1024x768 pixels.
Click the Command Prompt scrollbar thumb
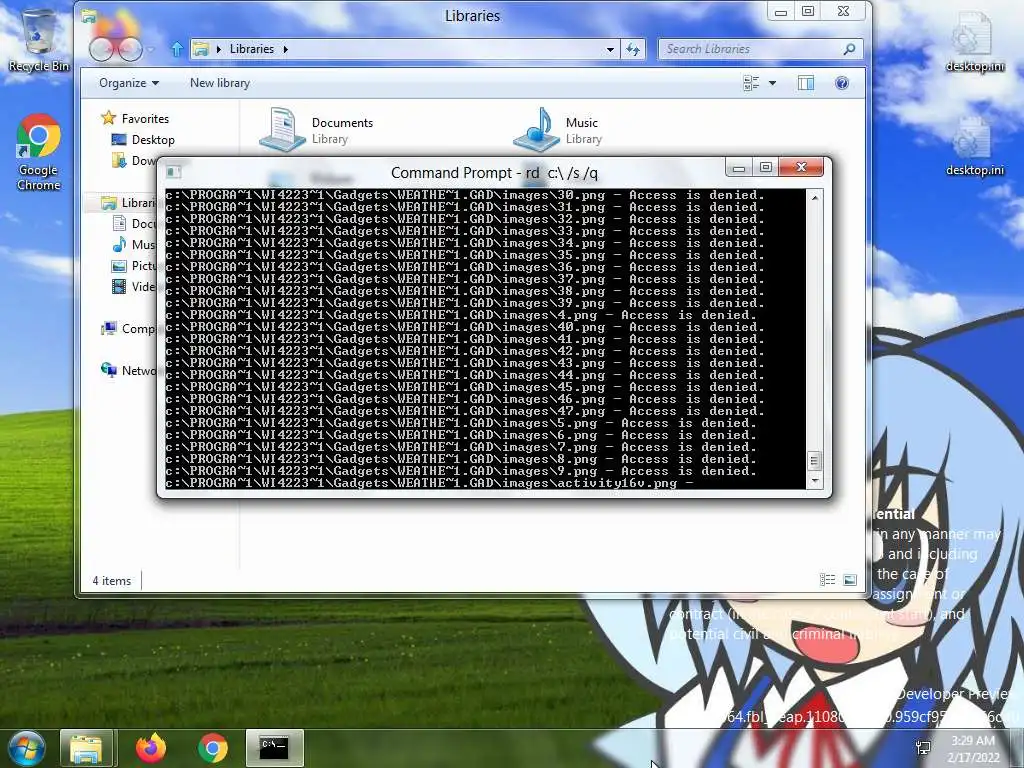tap(814, 461)
